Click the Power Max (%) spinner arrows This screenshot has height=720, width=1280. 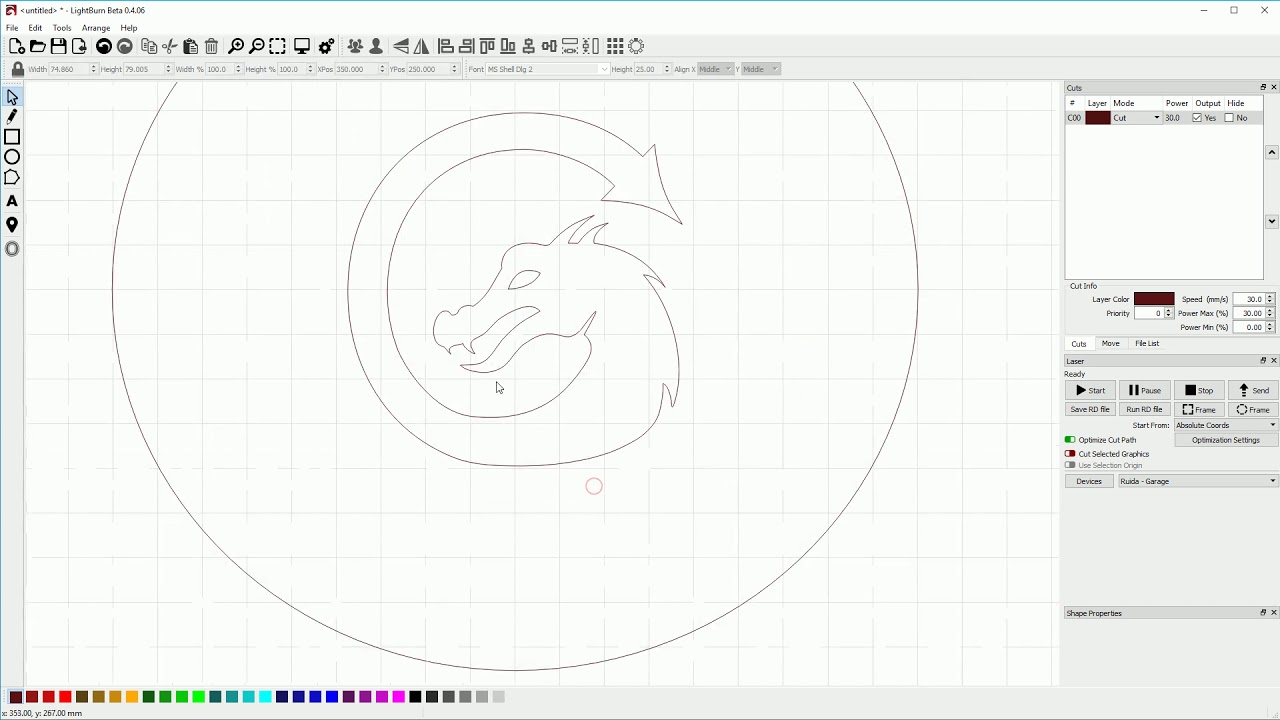pos(1270,313)
